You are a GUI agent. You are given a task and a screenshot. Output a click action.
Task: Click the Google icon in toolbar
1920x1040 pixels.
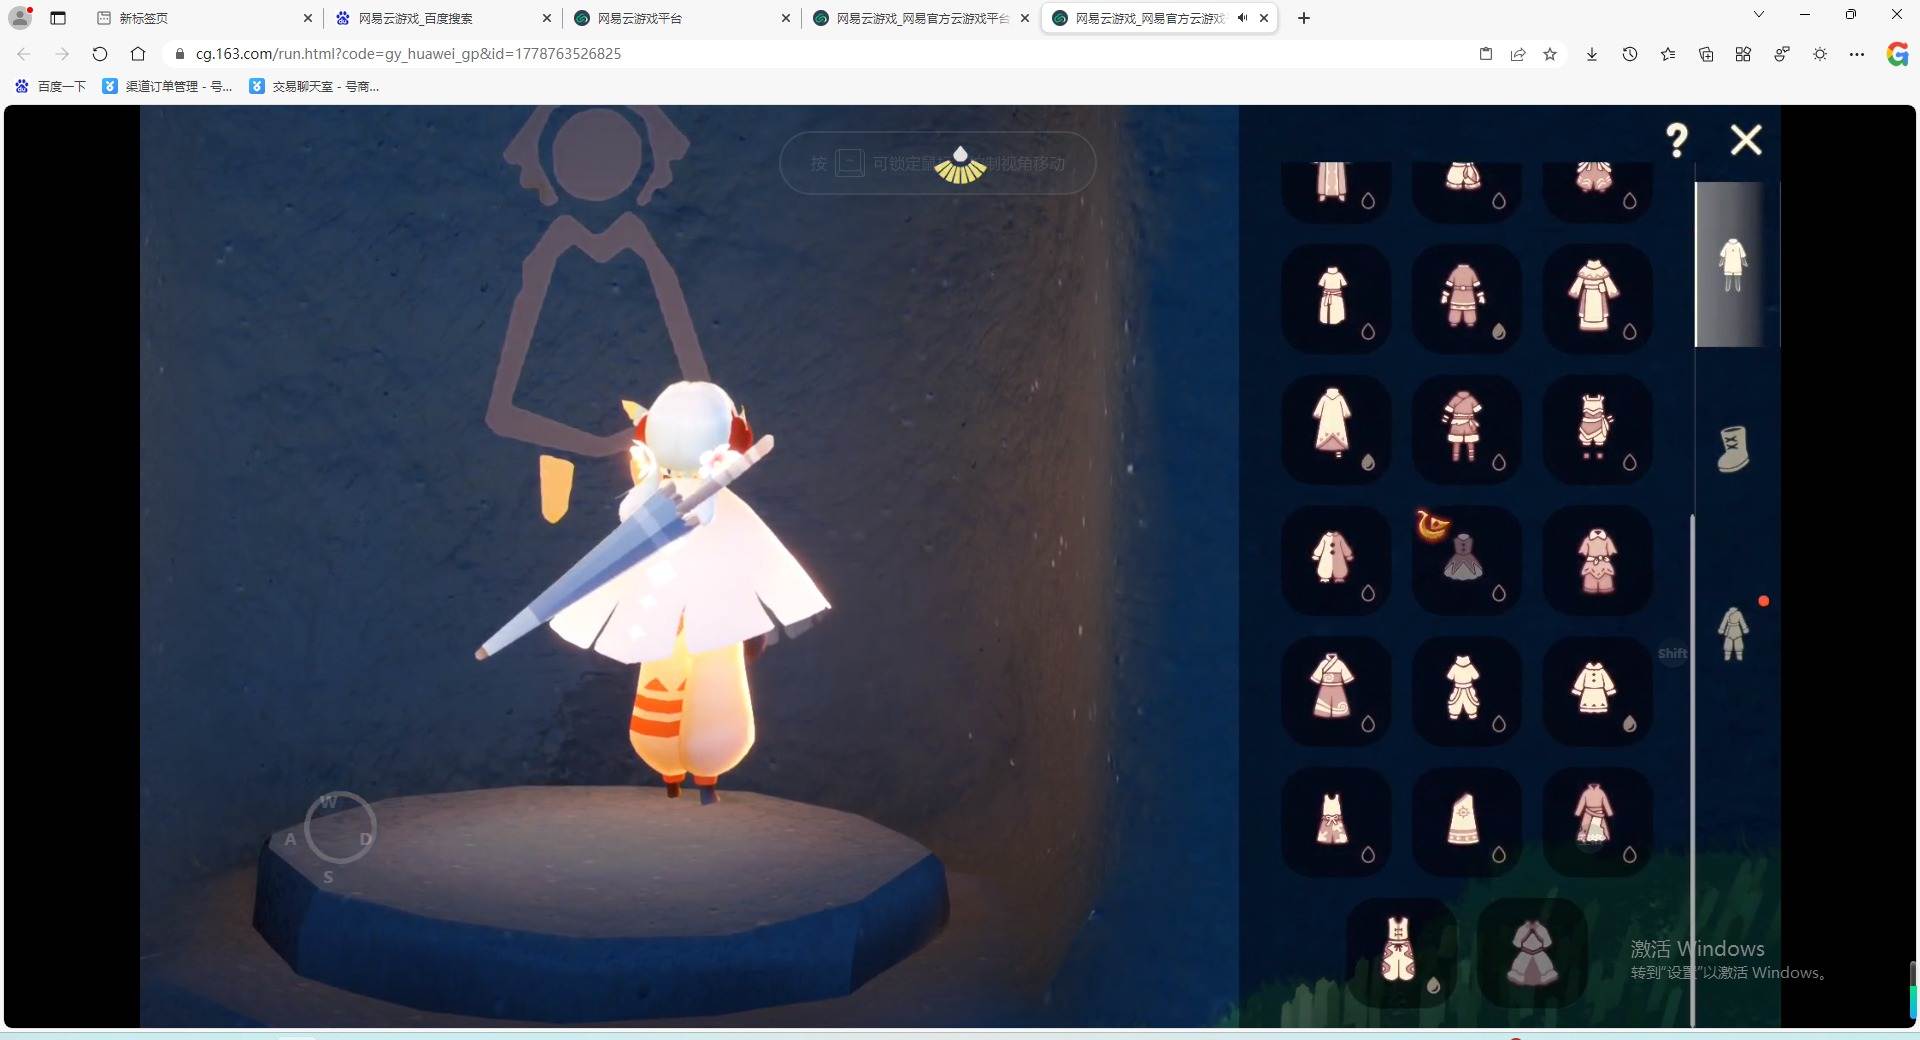1897,54
